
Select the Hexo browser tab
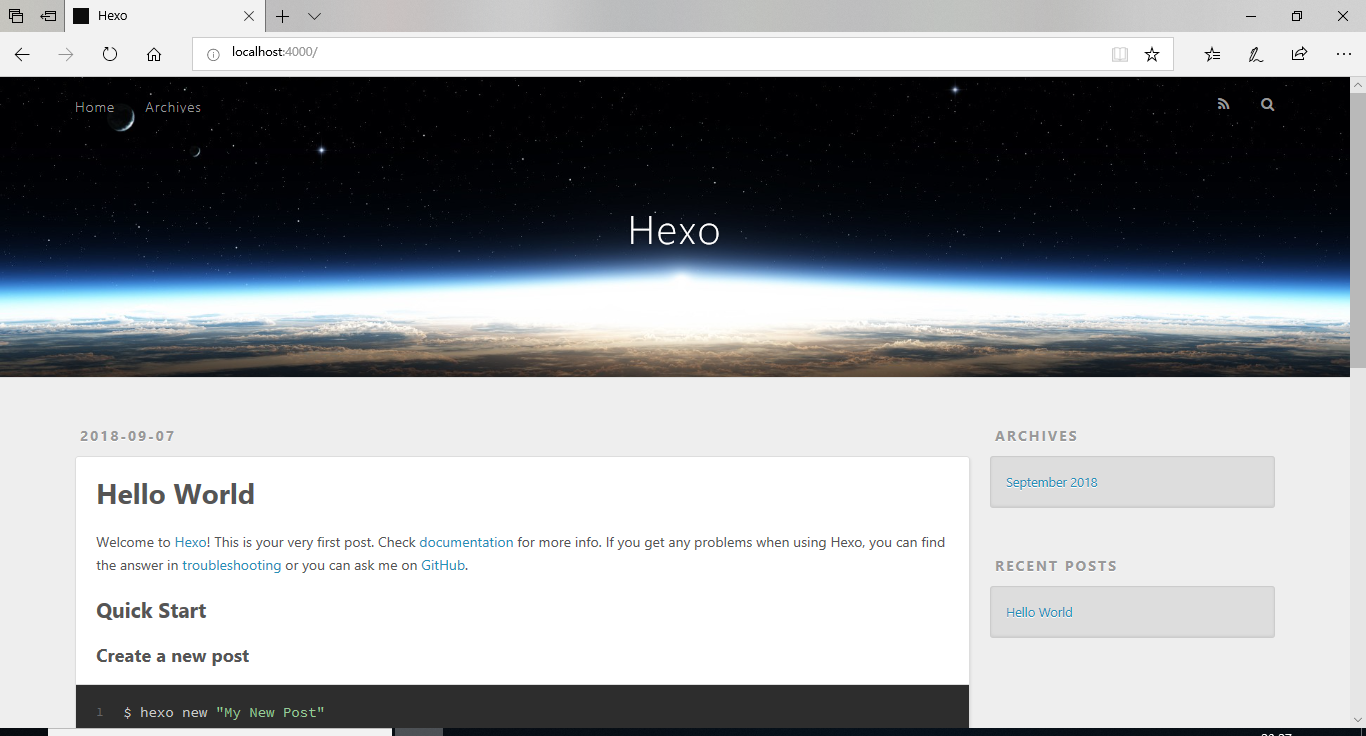coord(165,16)
